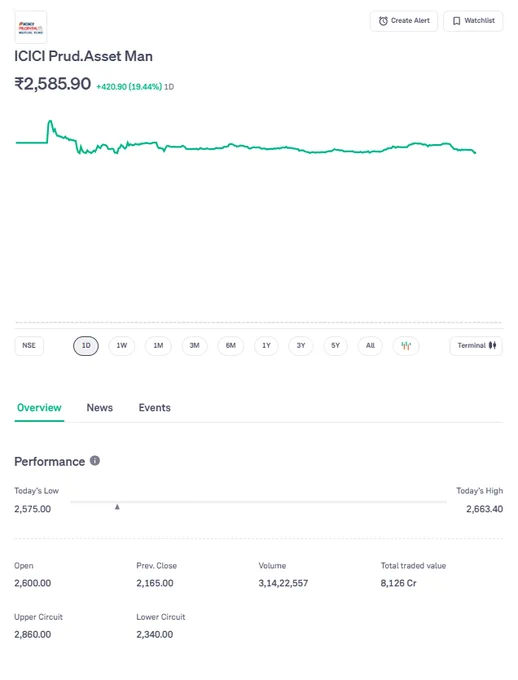This screenshot has width=518, height=680.
Task: Select the 3M time range
Action: [194, 346]
